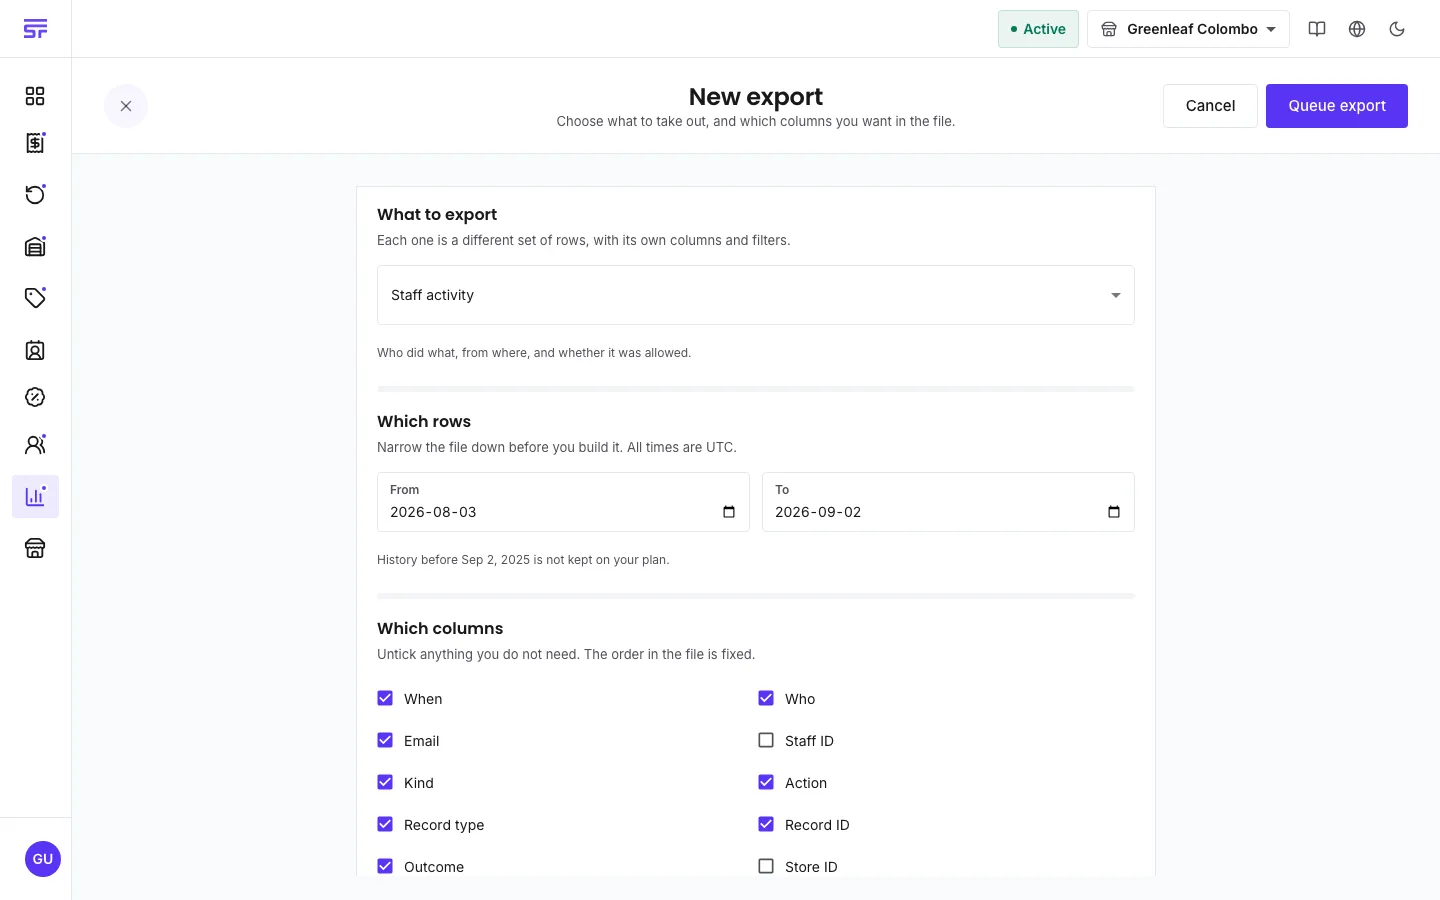Viewport: 1440px width, 900px height.
Task: Open the Greenleaf Colombo store switcher
Action: click(1188, 29)
